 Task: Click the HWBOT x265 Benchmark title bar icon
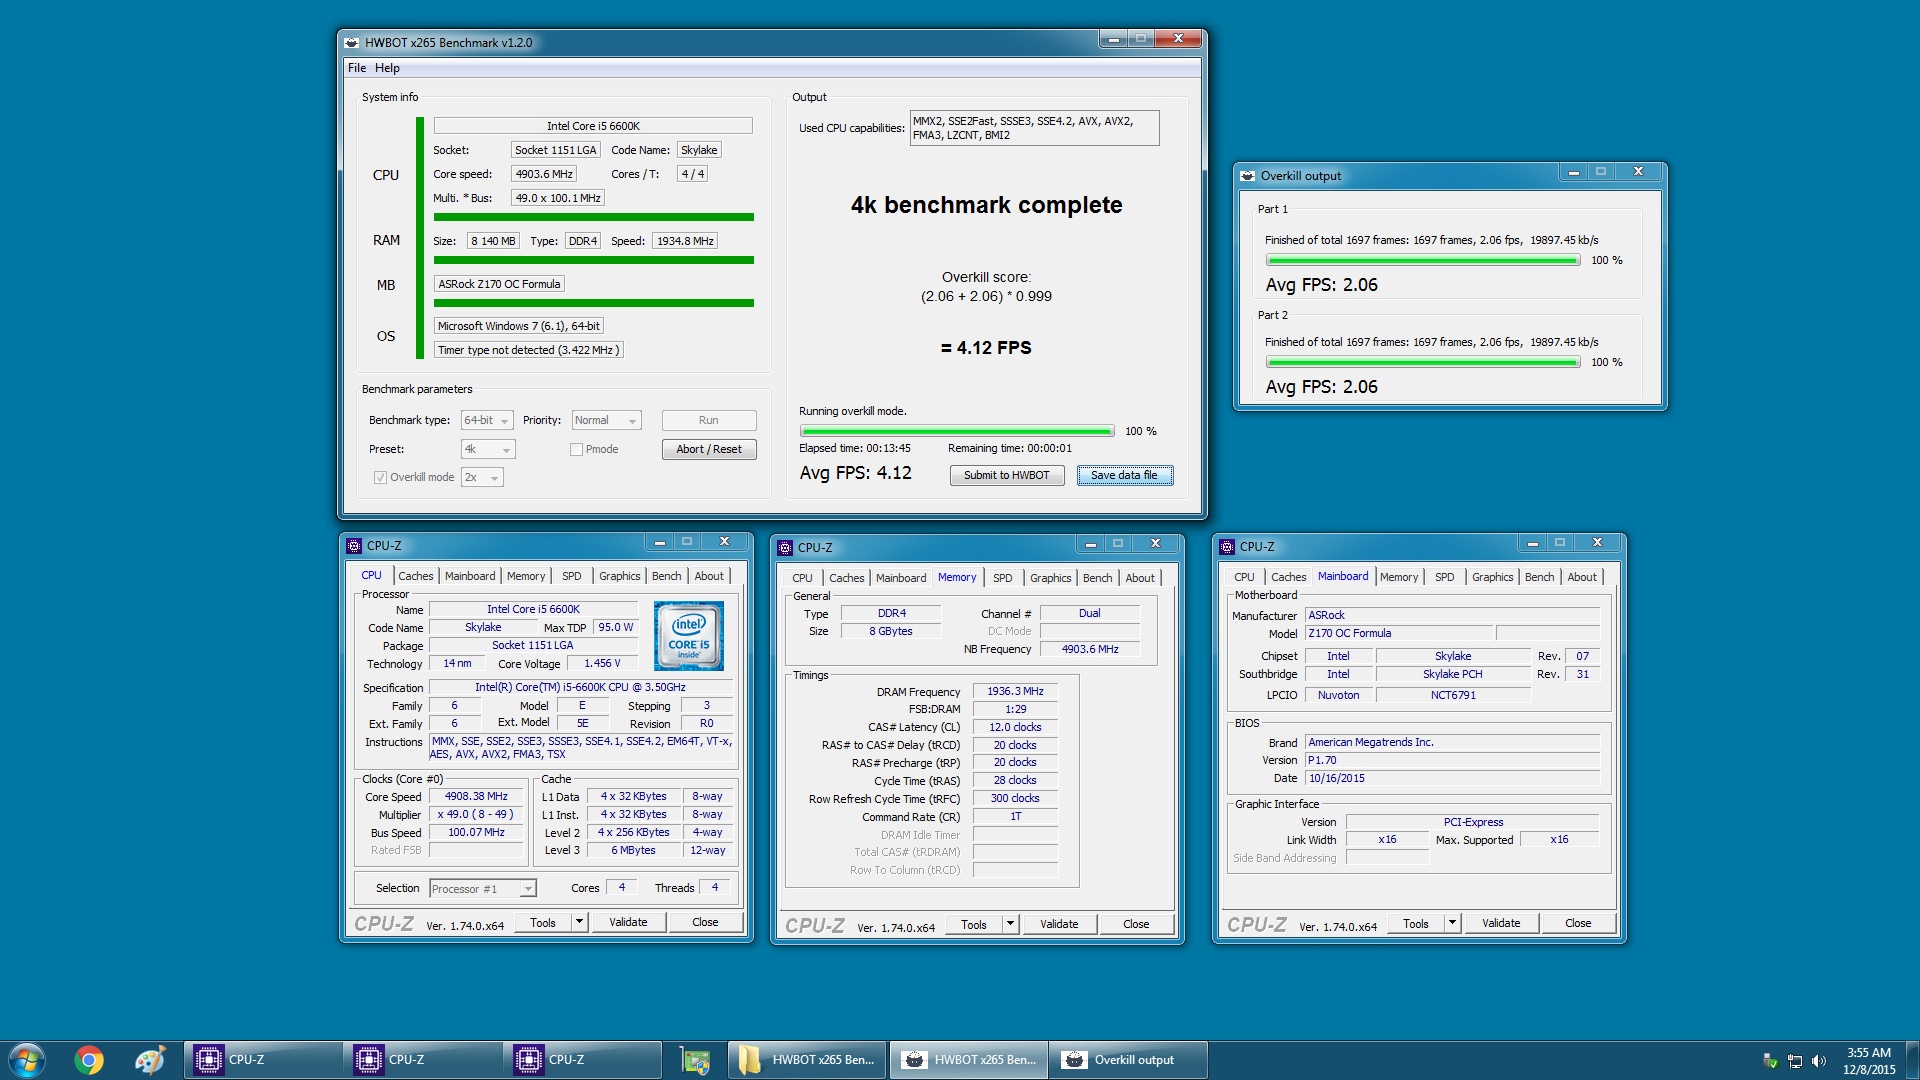352,43
